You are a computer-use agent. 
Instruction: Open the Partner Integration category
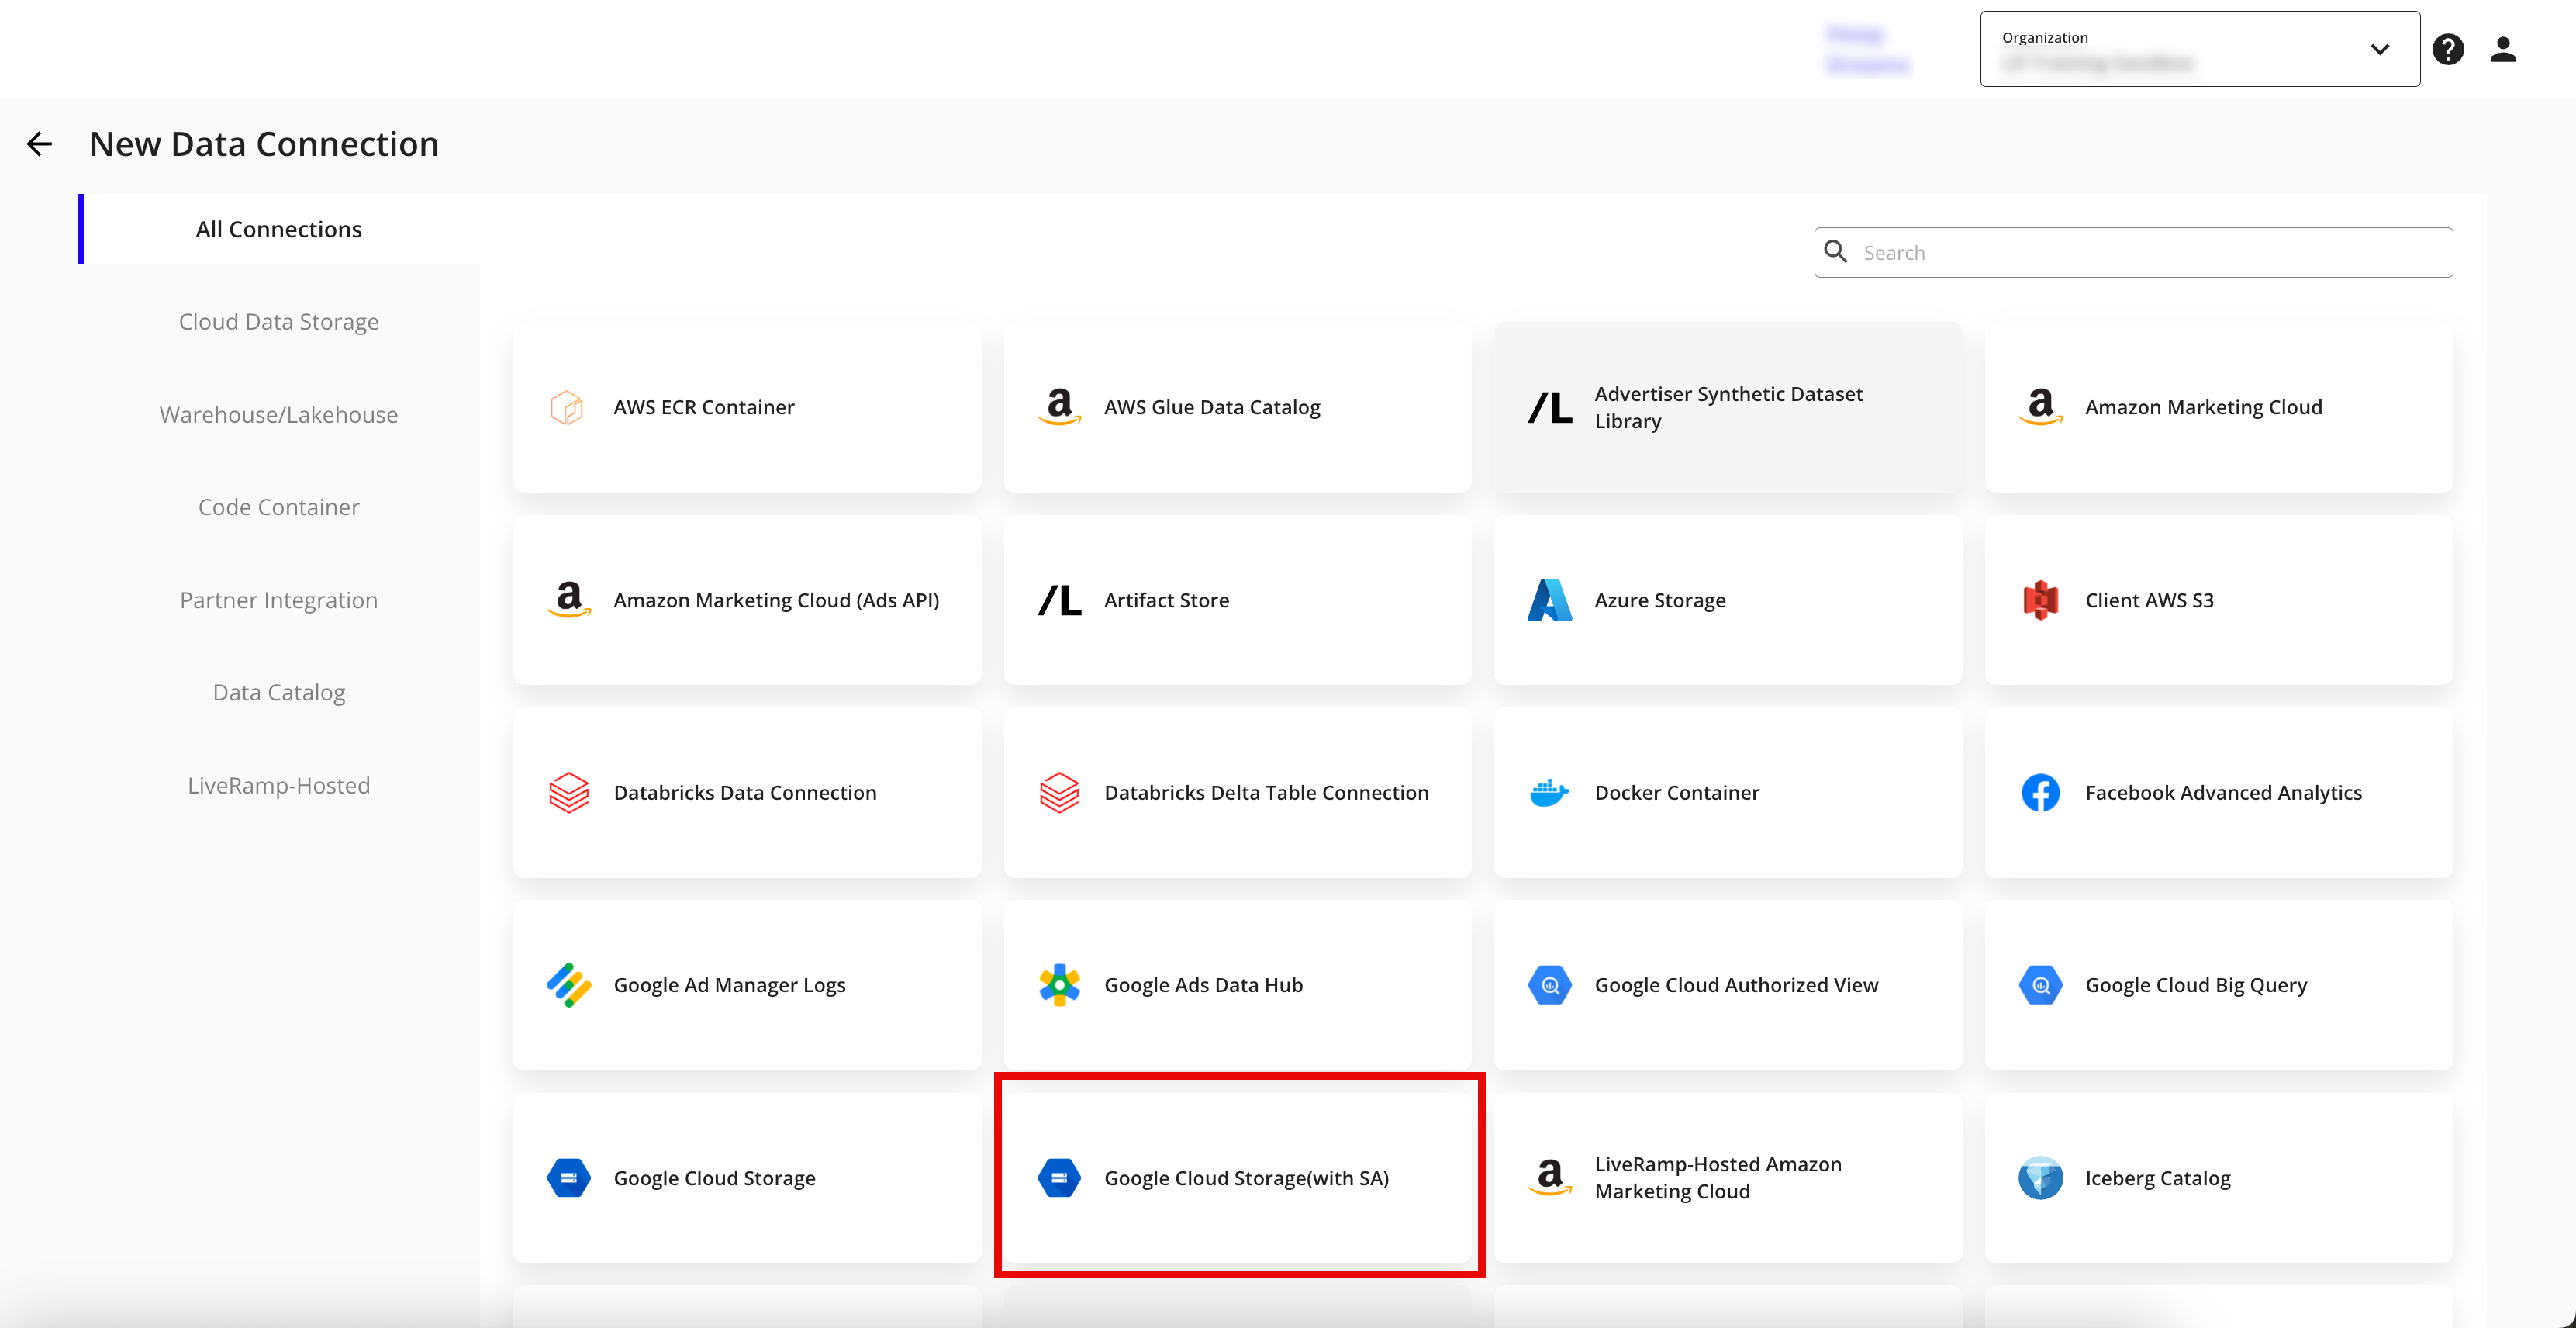click(x=278, y=600)
